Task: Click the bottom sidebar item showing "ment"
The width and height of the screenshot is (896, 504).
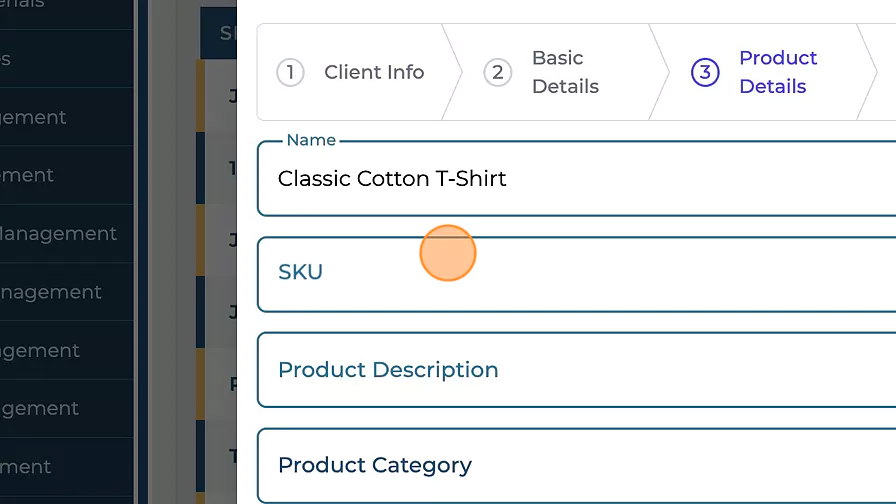Action: 30,466
